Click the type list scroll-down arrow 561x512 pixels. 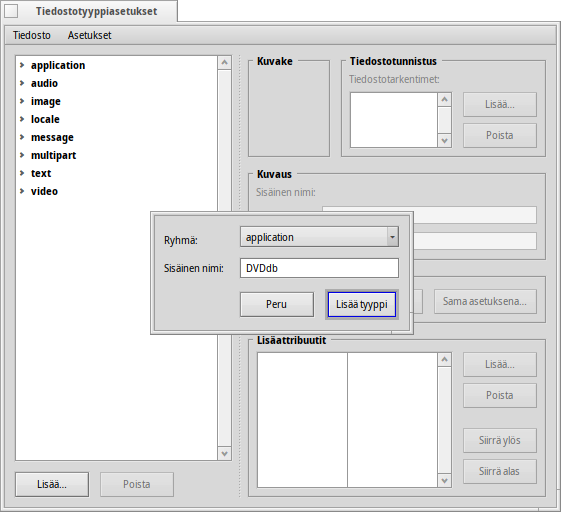224,454
